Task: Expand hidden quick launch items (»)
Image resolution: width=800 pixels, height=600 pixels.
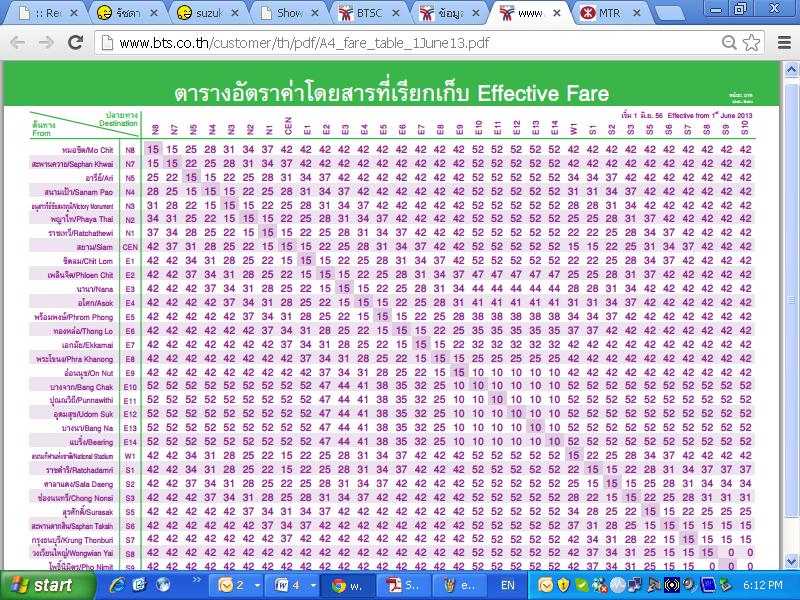Action: tap(196, 579)
